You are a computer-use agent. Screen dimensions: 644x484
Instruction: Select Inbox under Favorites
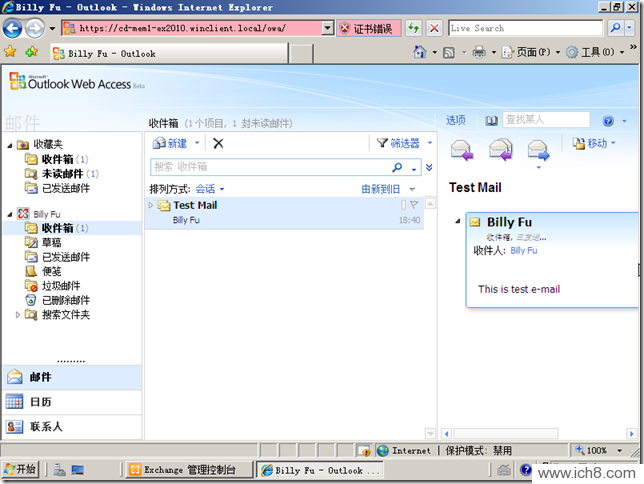pos(56,159)
